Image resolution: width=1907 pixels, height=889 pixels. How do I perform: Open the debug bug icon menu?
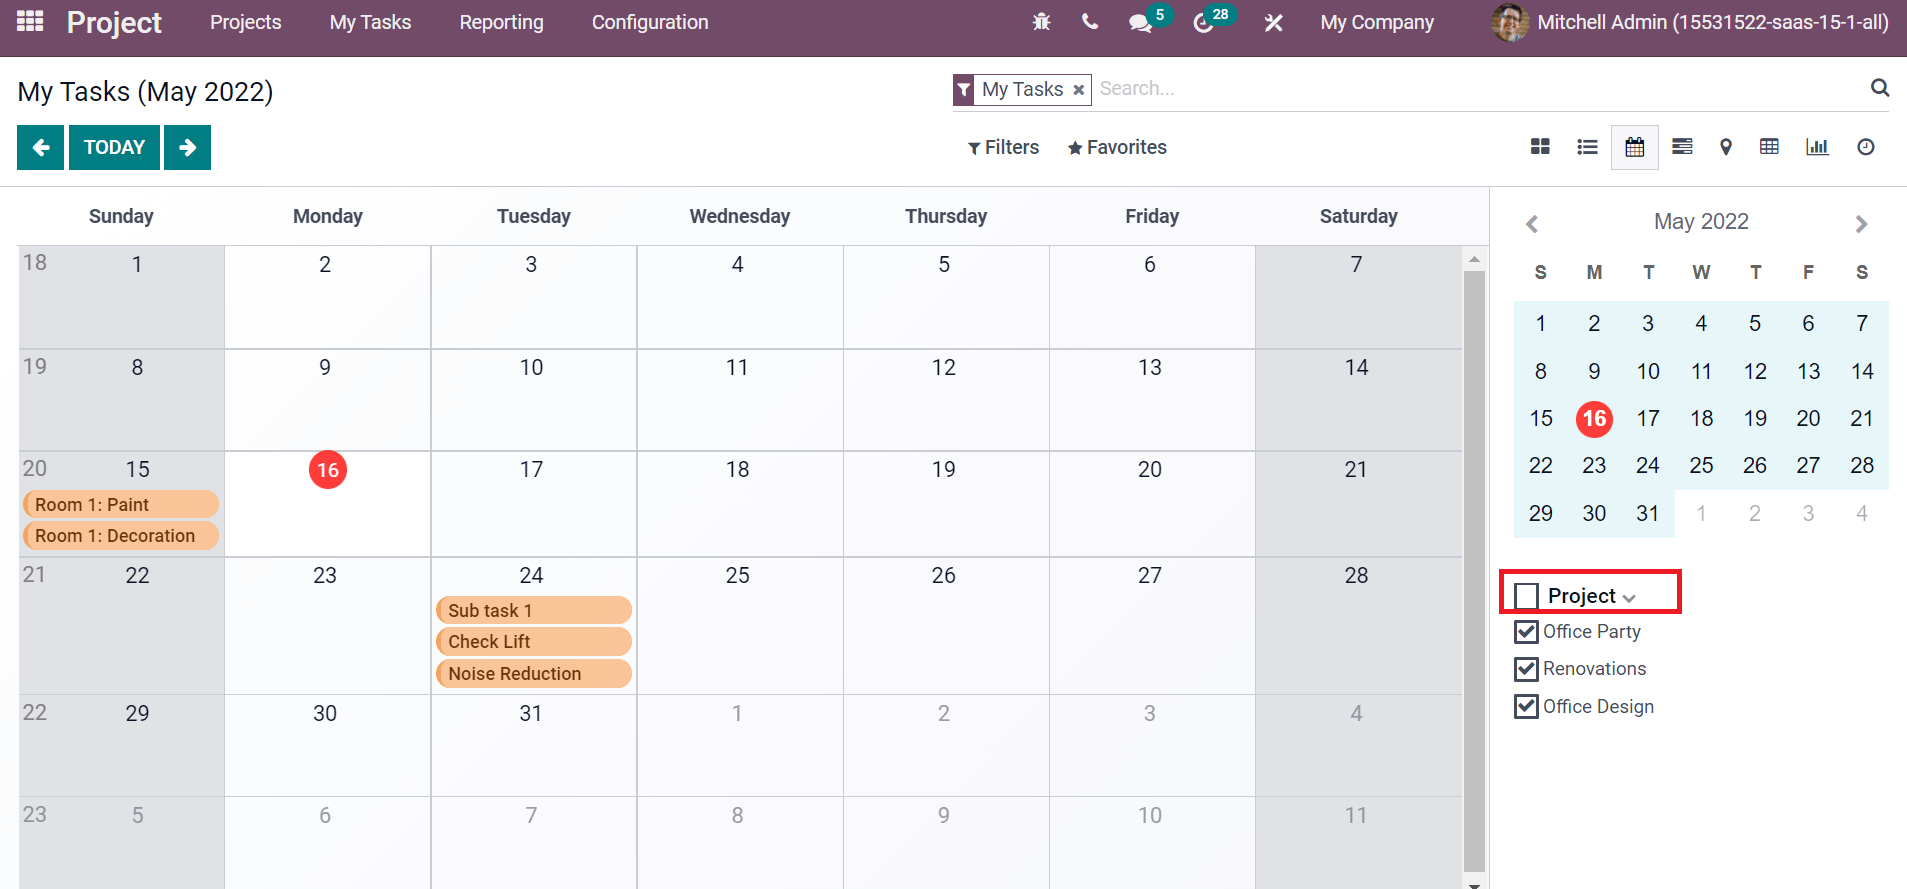coord(1041,22)
